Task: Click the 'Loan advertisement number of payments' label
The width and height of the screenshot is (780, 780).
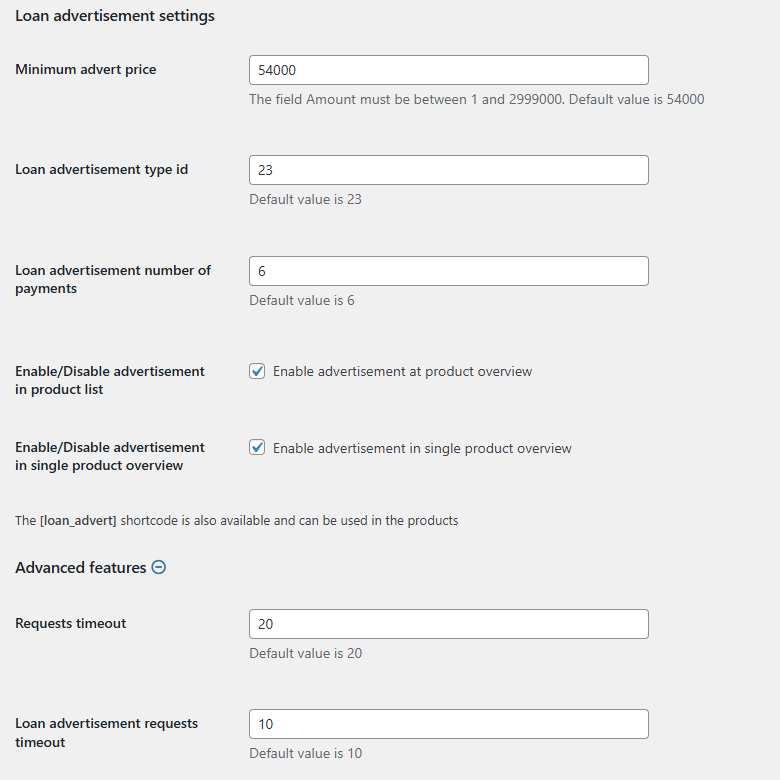Action: [x=113, y=279]
